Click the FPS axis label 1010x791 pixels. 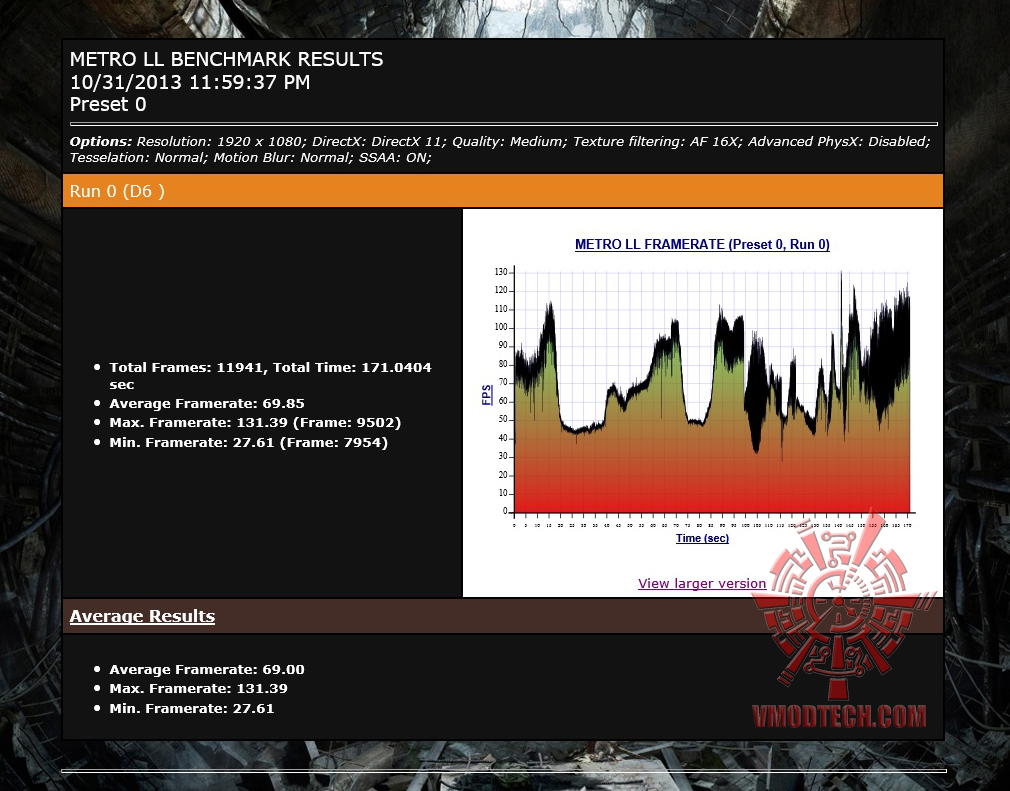pos(487,395)
